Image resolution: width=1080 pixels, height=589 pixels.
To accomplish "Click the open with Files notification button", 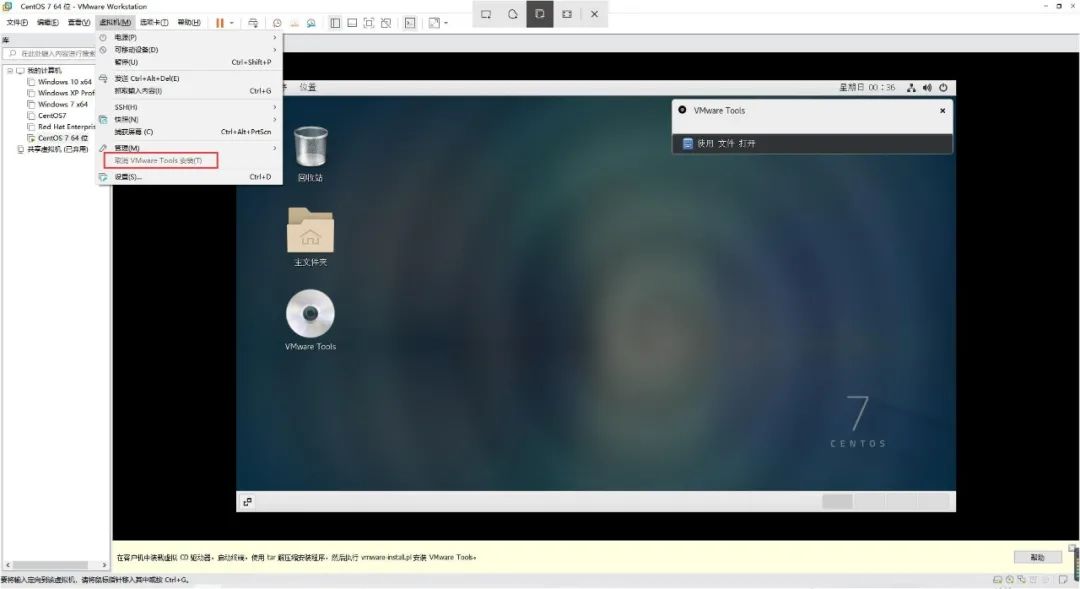I will pos(812,143).
